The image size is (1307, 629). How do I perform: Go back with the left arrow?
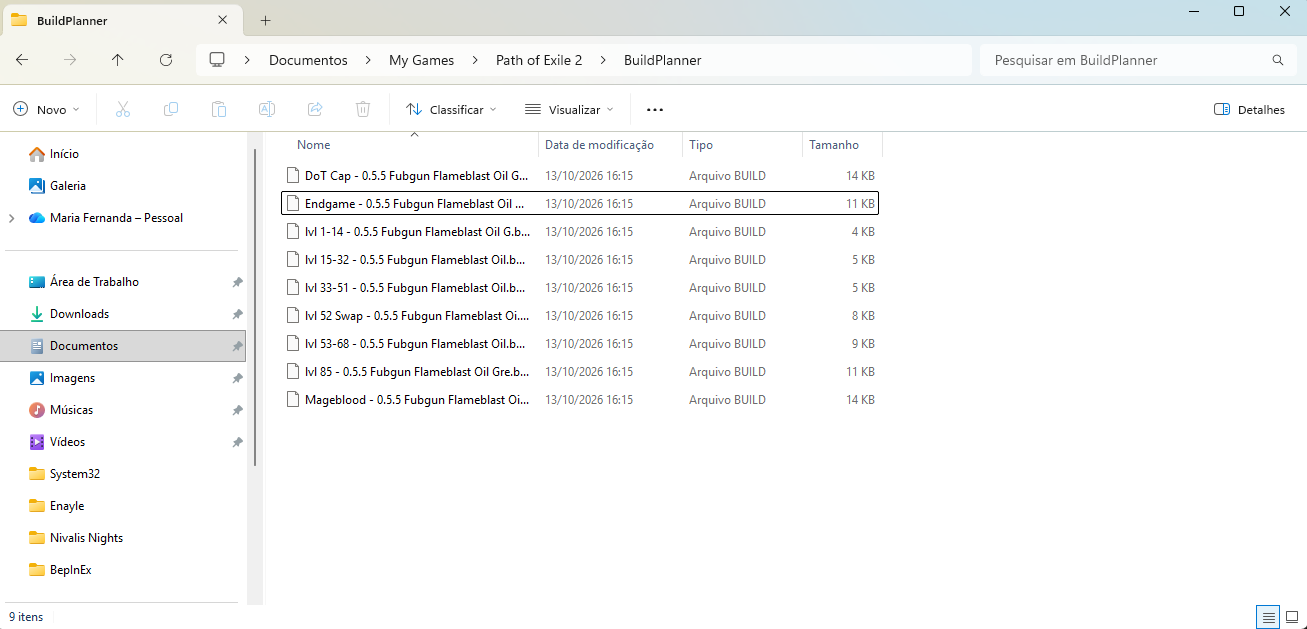22,60
